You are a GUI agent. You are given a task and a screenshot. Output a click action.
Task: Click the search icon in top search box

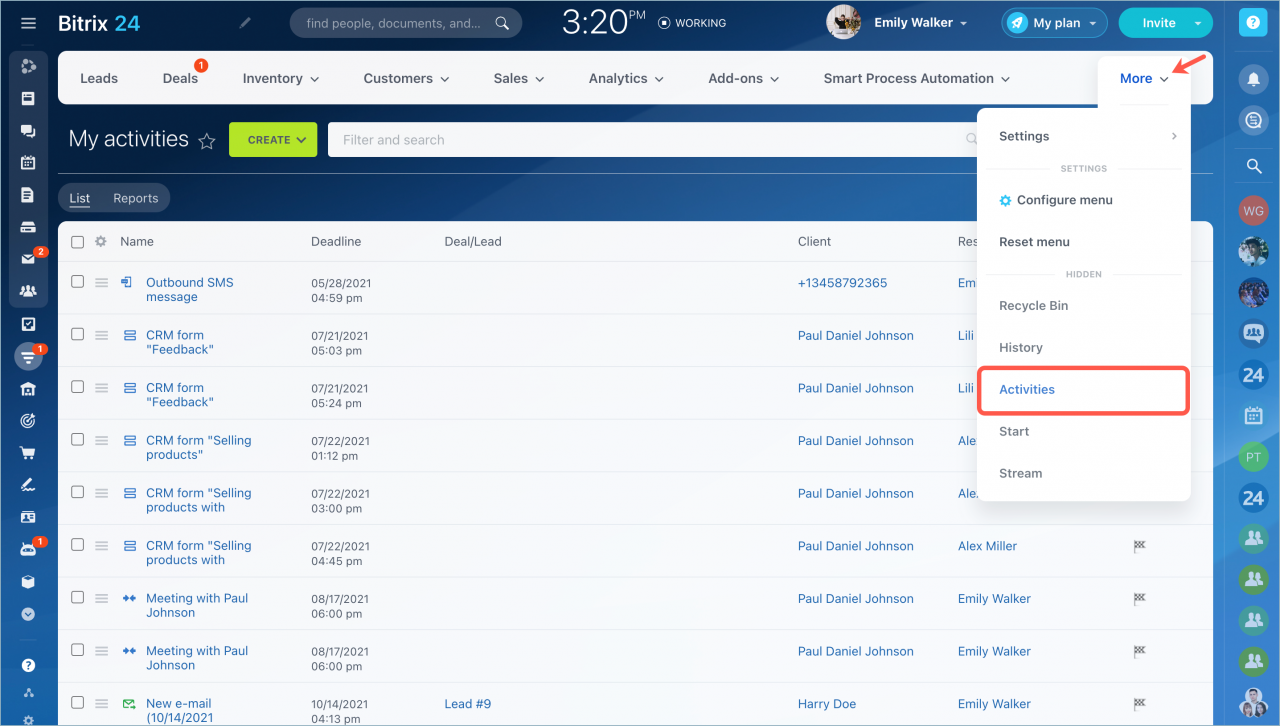tap(502, 23)
